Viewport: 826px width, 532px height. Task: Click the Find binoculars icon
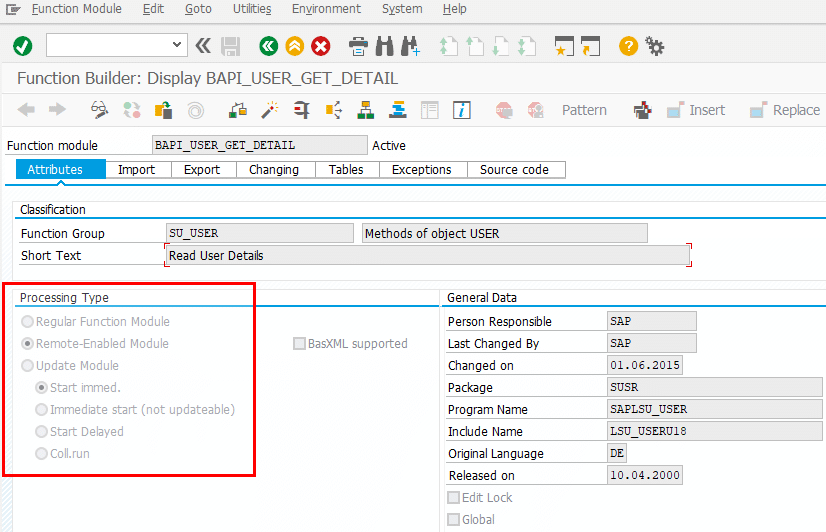pyautogui.click(x=385, y=46)
